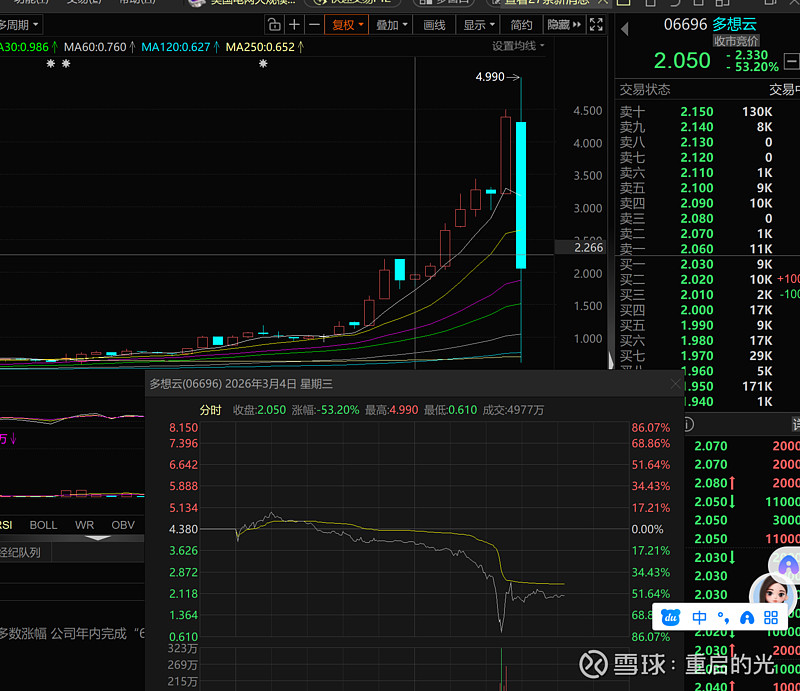Click 成交:4977万 in popup header
The width and height of the screenshot is (800, 691).
[513, 410]
